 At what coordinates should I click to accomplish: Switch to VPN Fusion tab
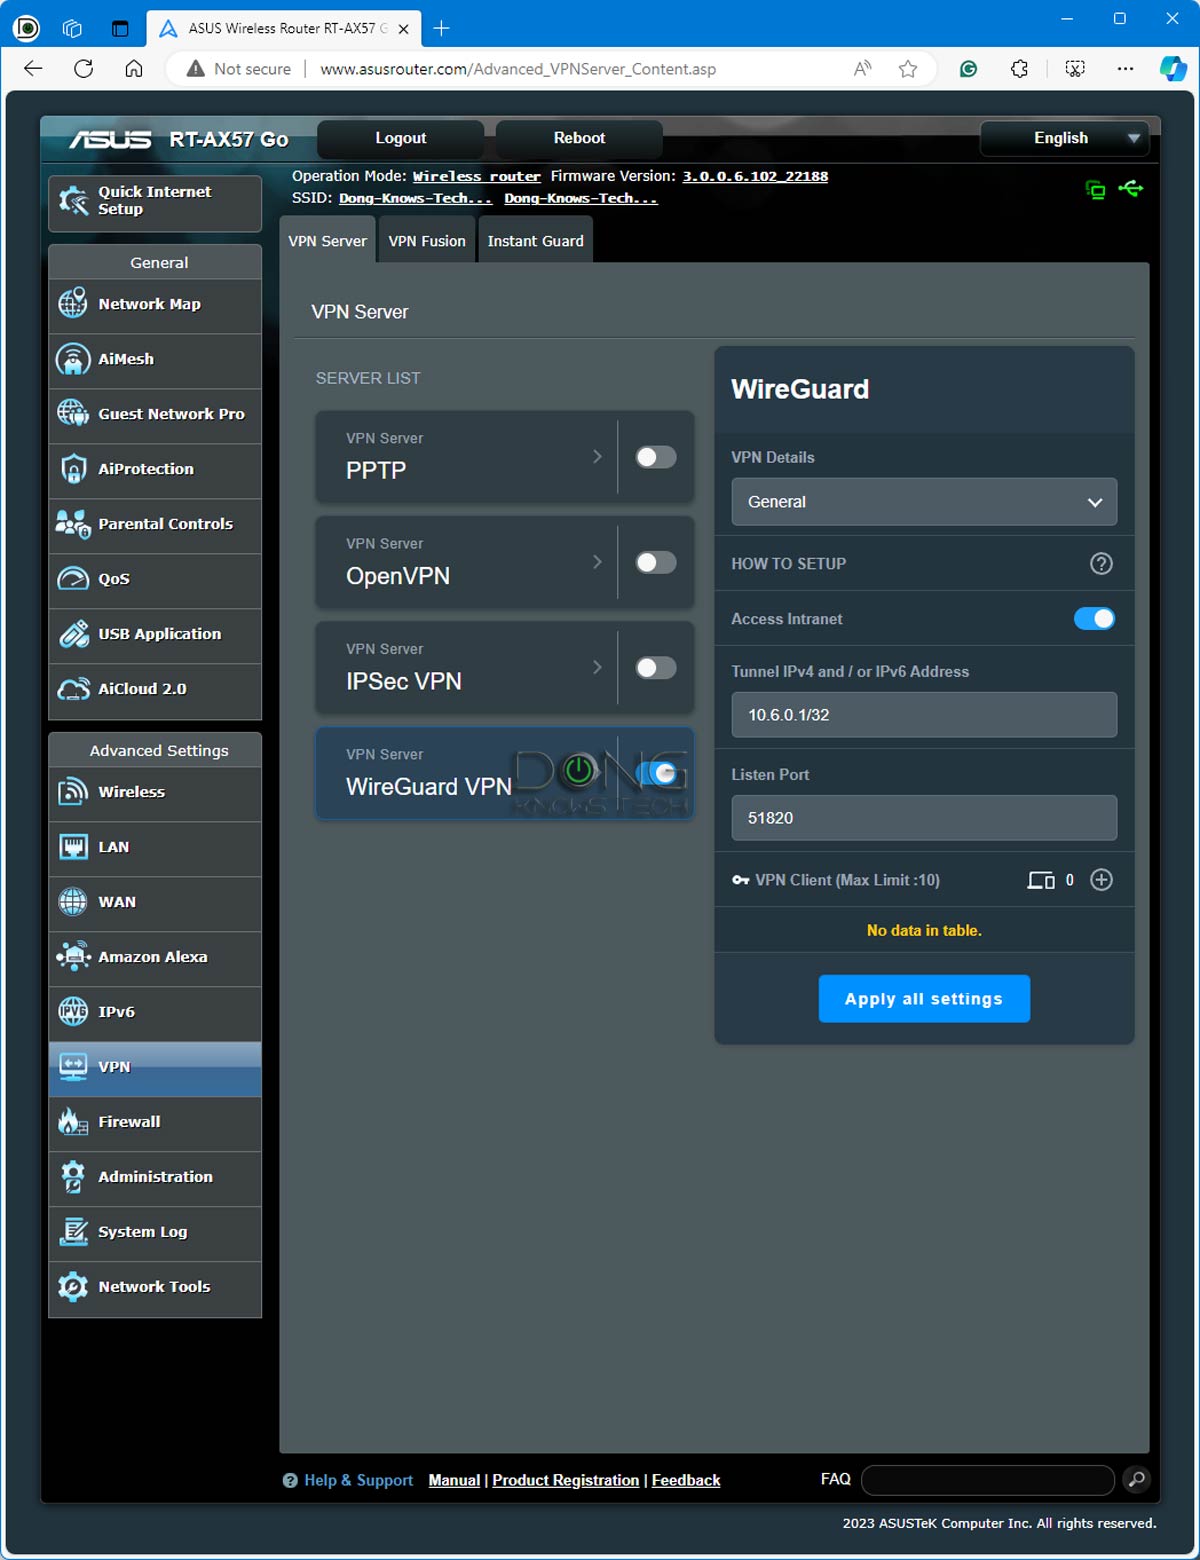click(427, 241)
